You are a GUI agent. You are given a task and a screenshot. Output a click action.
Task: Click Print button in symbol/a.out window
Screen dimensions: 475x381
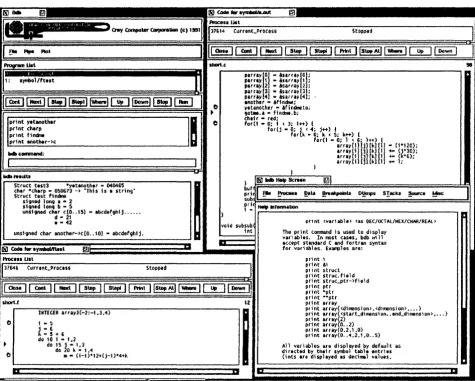coord(345,51)
